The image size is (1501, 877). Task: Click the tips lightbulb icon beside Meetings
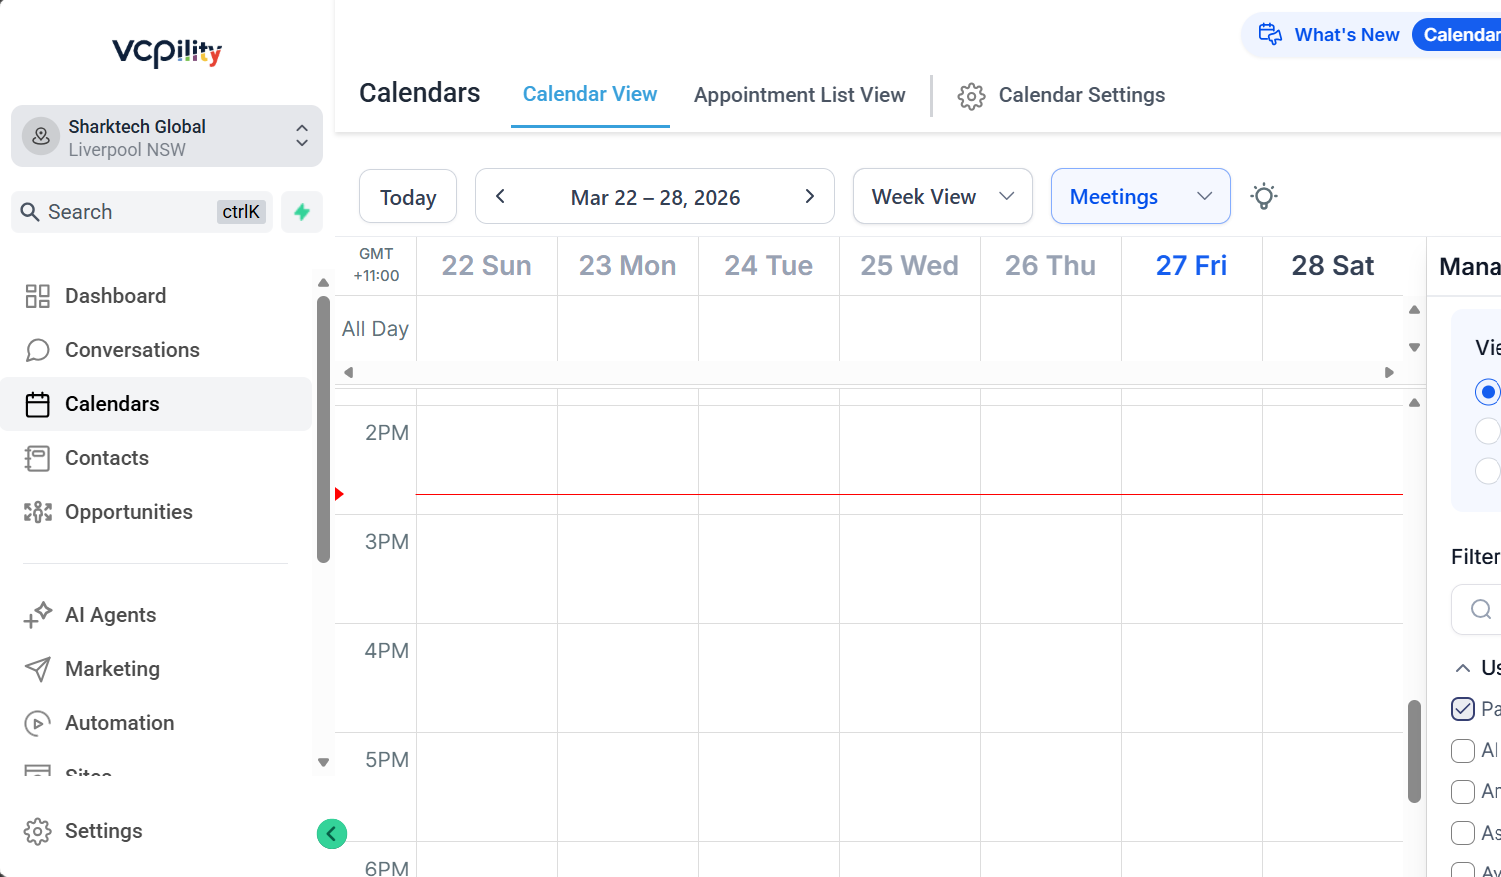(x=1264, y=196)
